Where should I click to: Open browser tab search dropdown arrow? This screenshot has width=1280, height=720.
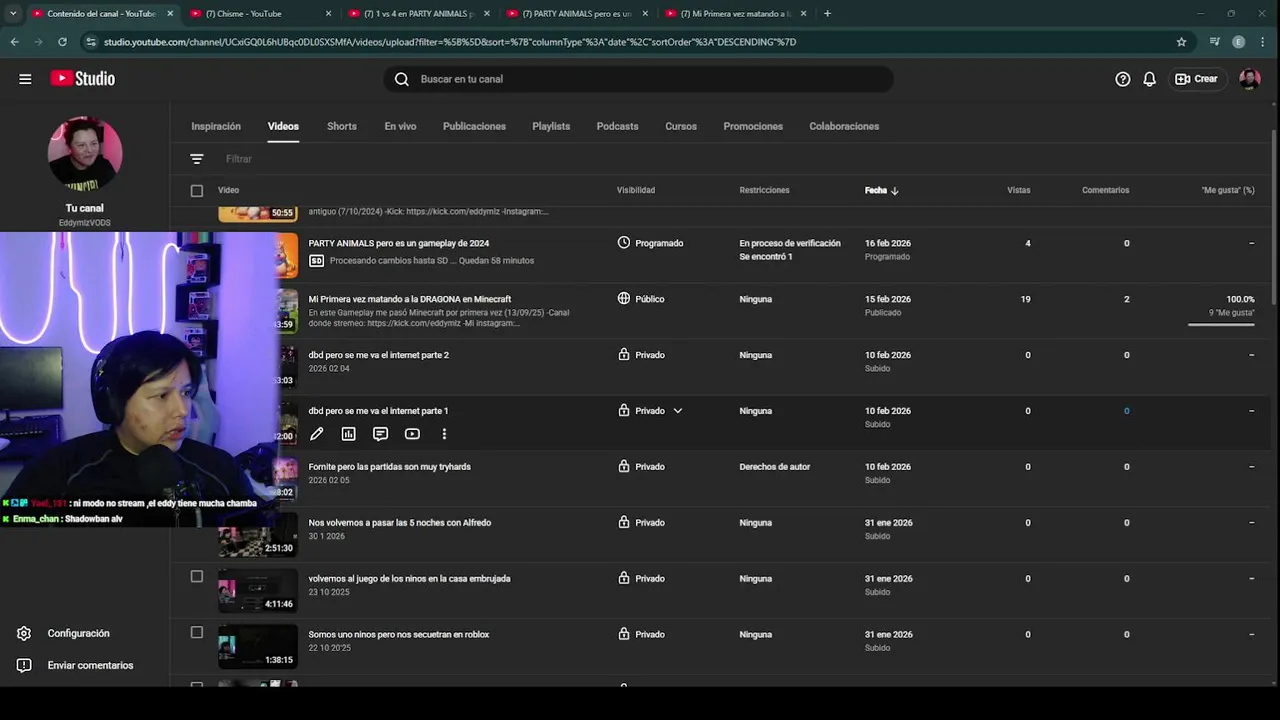[x=13, y=14]
